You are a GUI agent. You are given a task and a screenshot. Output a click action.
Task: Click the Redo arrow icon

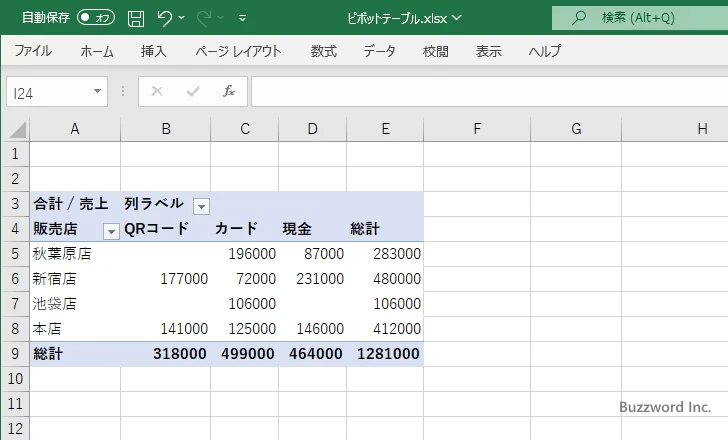click(203, 18)
